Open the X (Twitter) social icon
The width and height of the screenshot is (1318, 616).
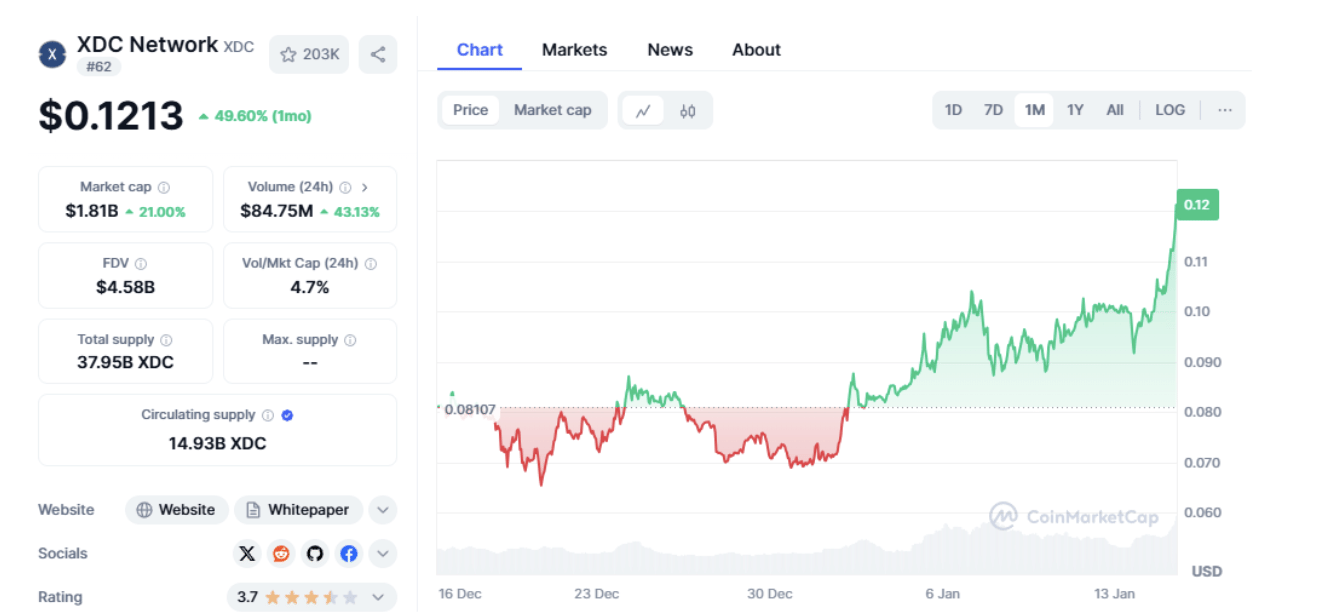pos(247,553)
